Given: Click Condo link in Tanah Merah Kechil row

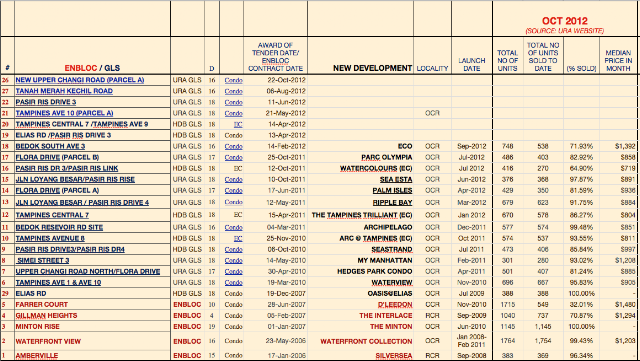Looking at the screenshot, I should coord(233,91).
